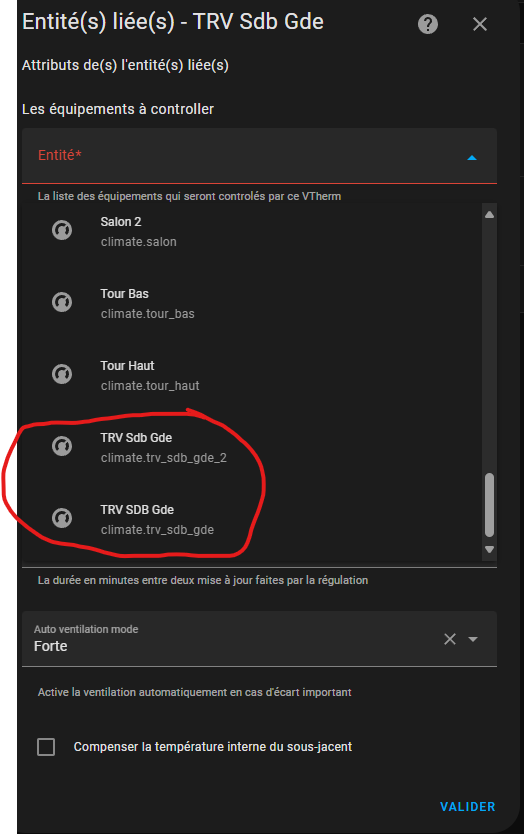Click the climate.trv_sdb_gde thermostat icon
Image resolution: width=524 pixels, height=834 pixels.
pyautogui.click(x=62, y=518)
